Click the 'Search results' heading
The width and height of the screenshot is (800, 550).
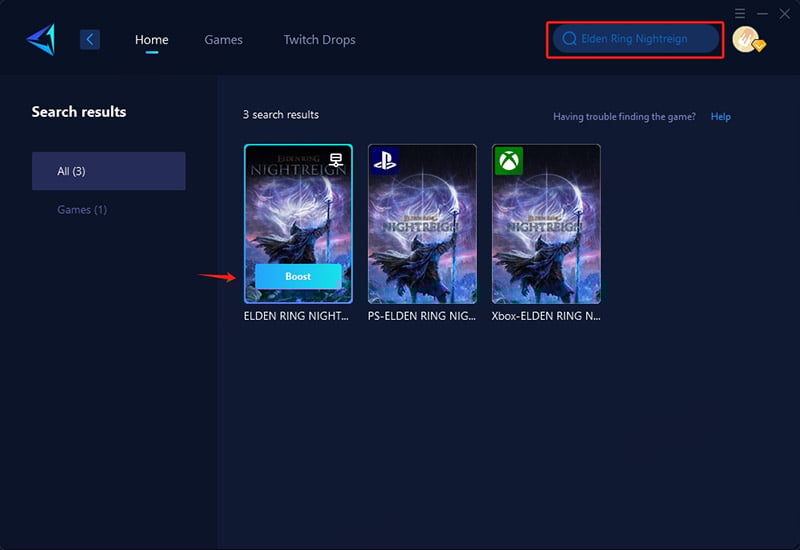(79, 112)
